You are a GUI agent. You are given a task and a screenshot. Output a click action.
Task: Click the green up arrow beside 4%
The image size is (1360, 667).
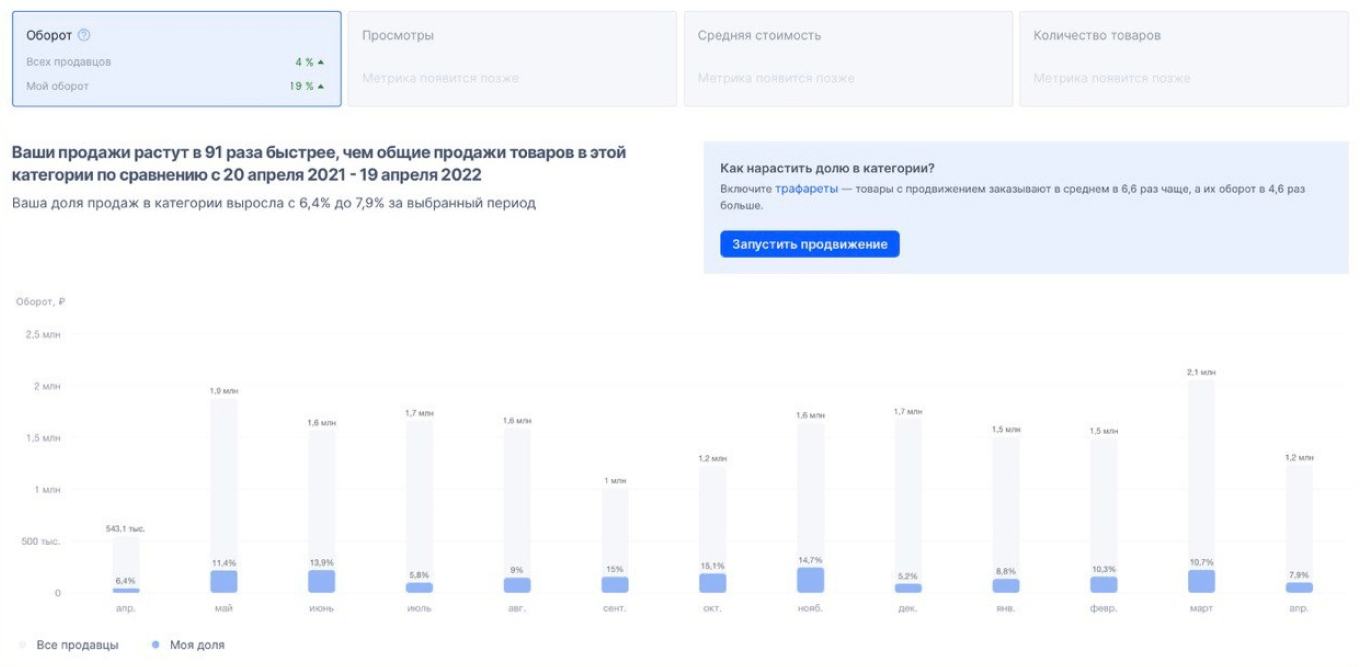[x=321, y=61]
